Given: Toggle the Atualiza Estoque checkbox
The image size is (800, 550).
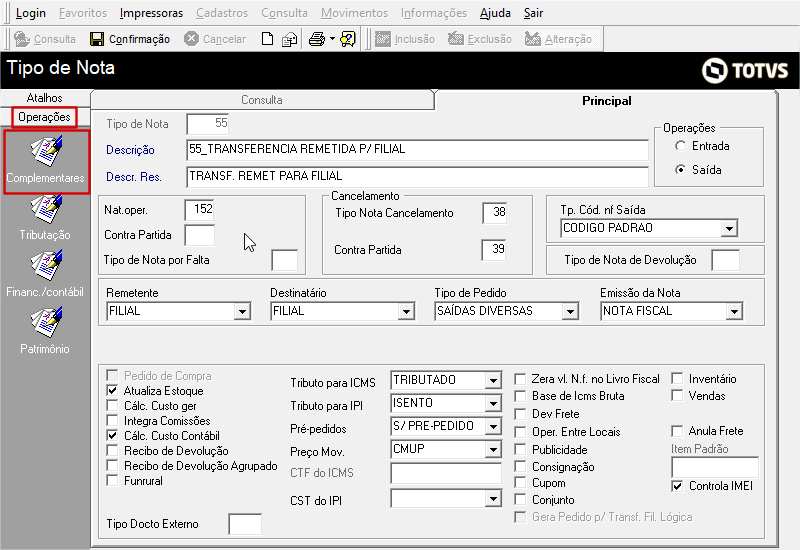Looking at the screenshot, I should point(112,391).
